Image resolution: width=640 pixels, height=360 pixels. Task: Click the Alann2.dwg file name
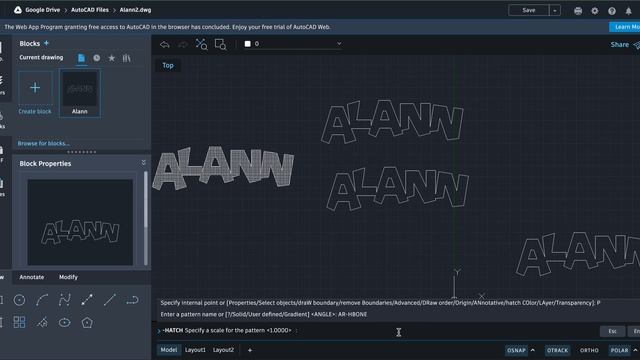135,10
